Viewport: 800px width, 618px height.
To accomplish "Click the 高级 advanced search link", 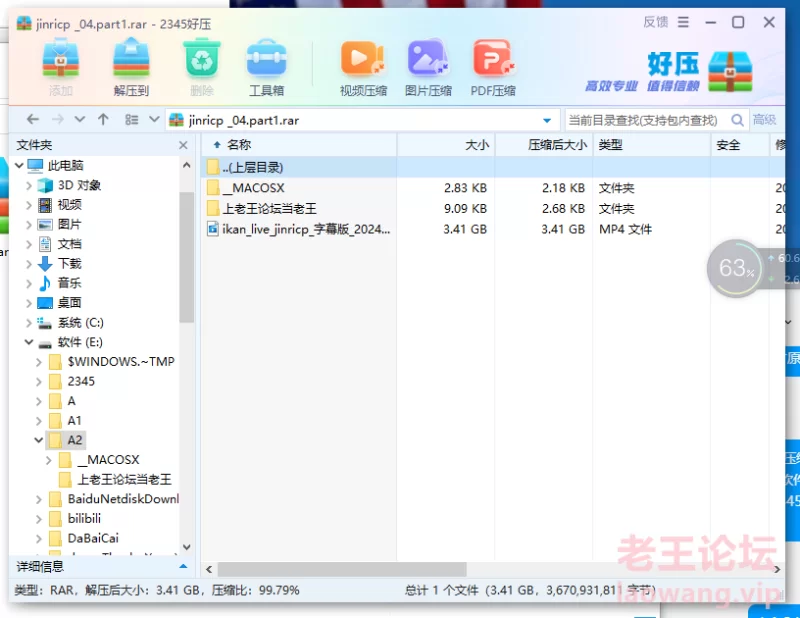I will click(x=764, y=120).
